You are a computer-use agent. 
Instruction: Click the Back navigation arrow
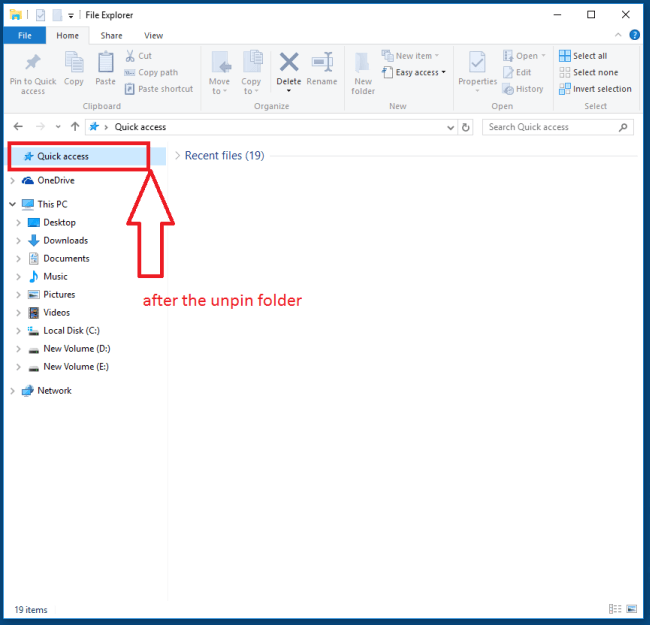coord(18,126)
